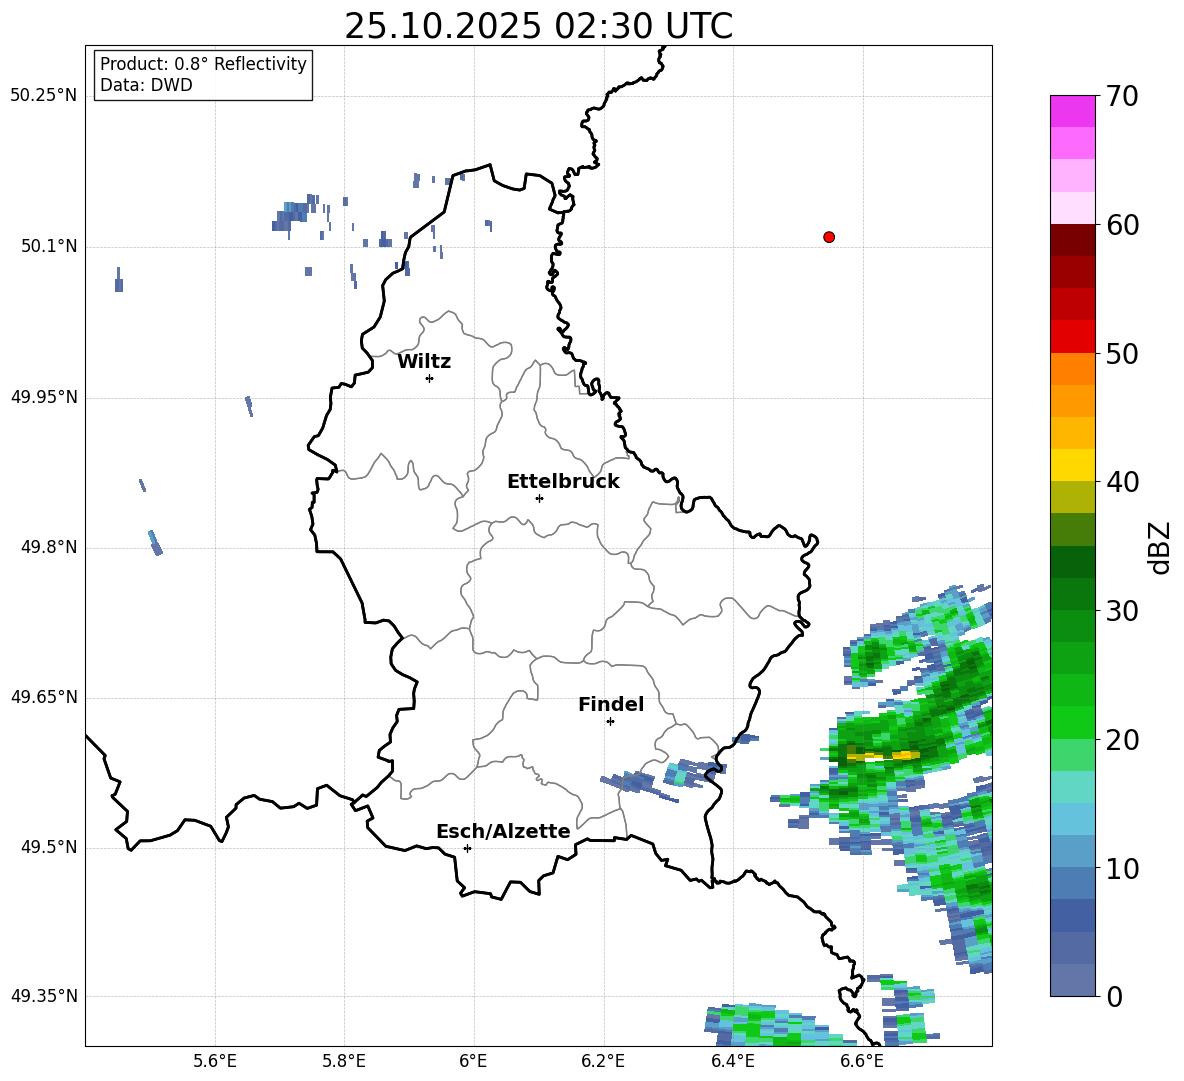This screenshot has height=1081, width=1184.
Task: Click the colorbar 'dBZ' axis label
Action: (x=1161, y=547)
